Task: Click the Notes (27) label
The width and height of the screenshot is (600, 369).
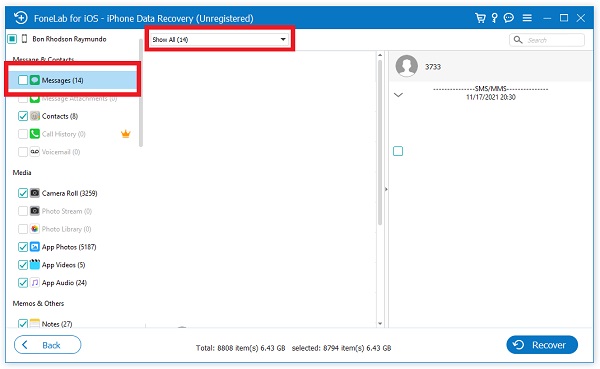Action: [57, 324]
